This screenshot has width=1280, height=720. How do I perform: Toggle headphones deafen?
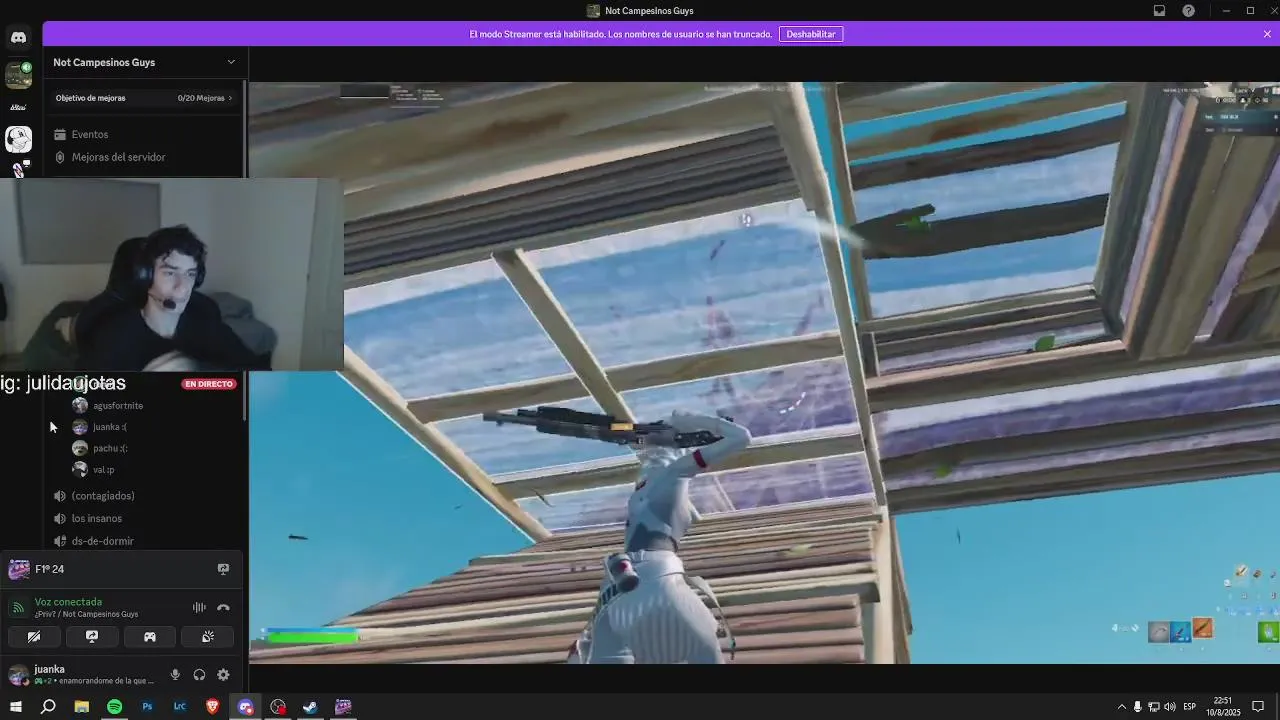pyautogui.click(x=199, y=675)
